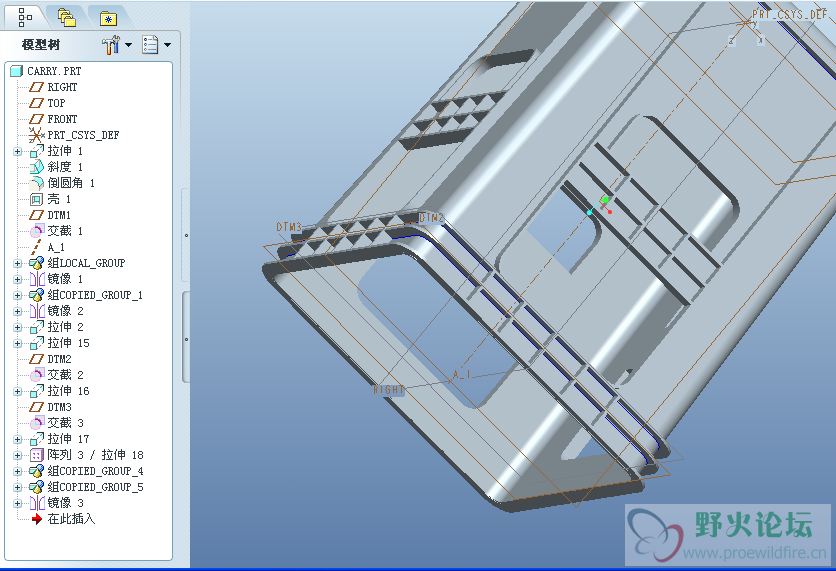Image resolution: width=836 pixels, height=571 pixels.
Task: Select 组LOCAL_GROUP group icon
Action: click(36, 263)
